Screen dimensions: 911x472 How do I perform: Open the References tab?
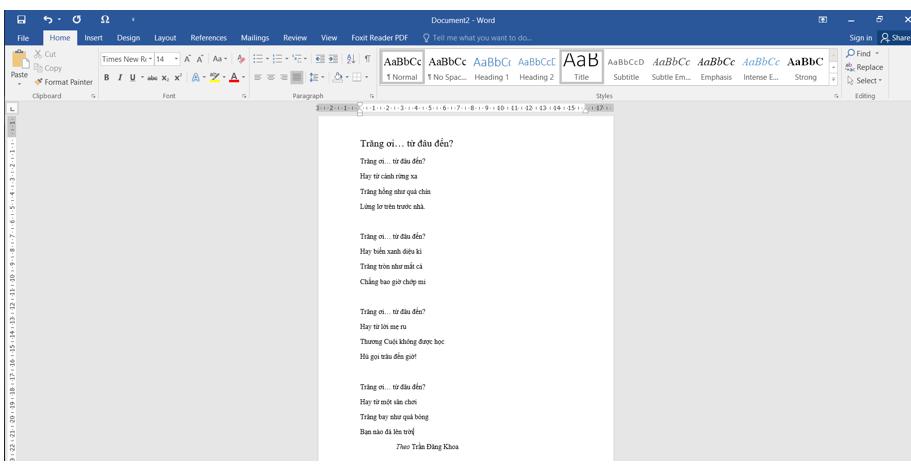[x=208, y=37]
